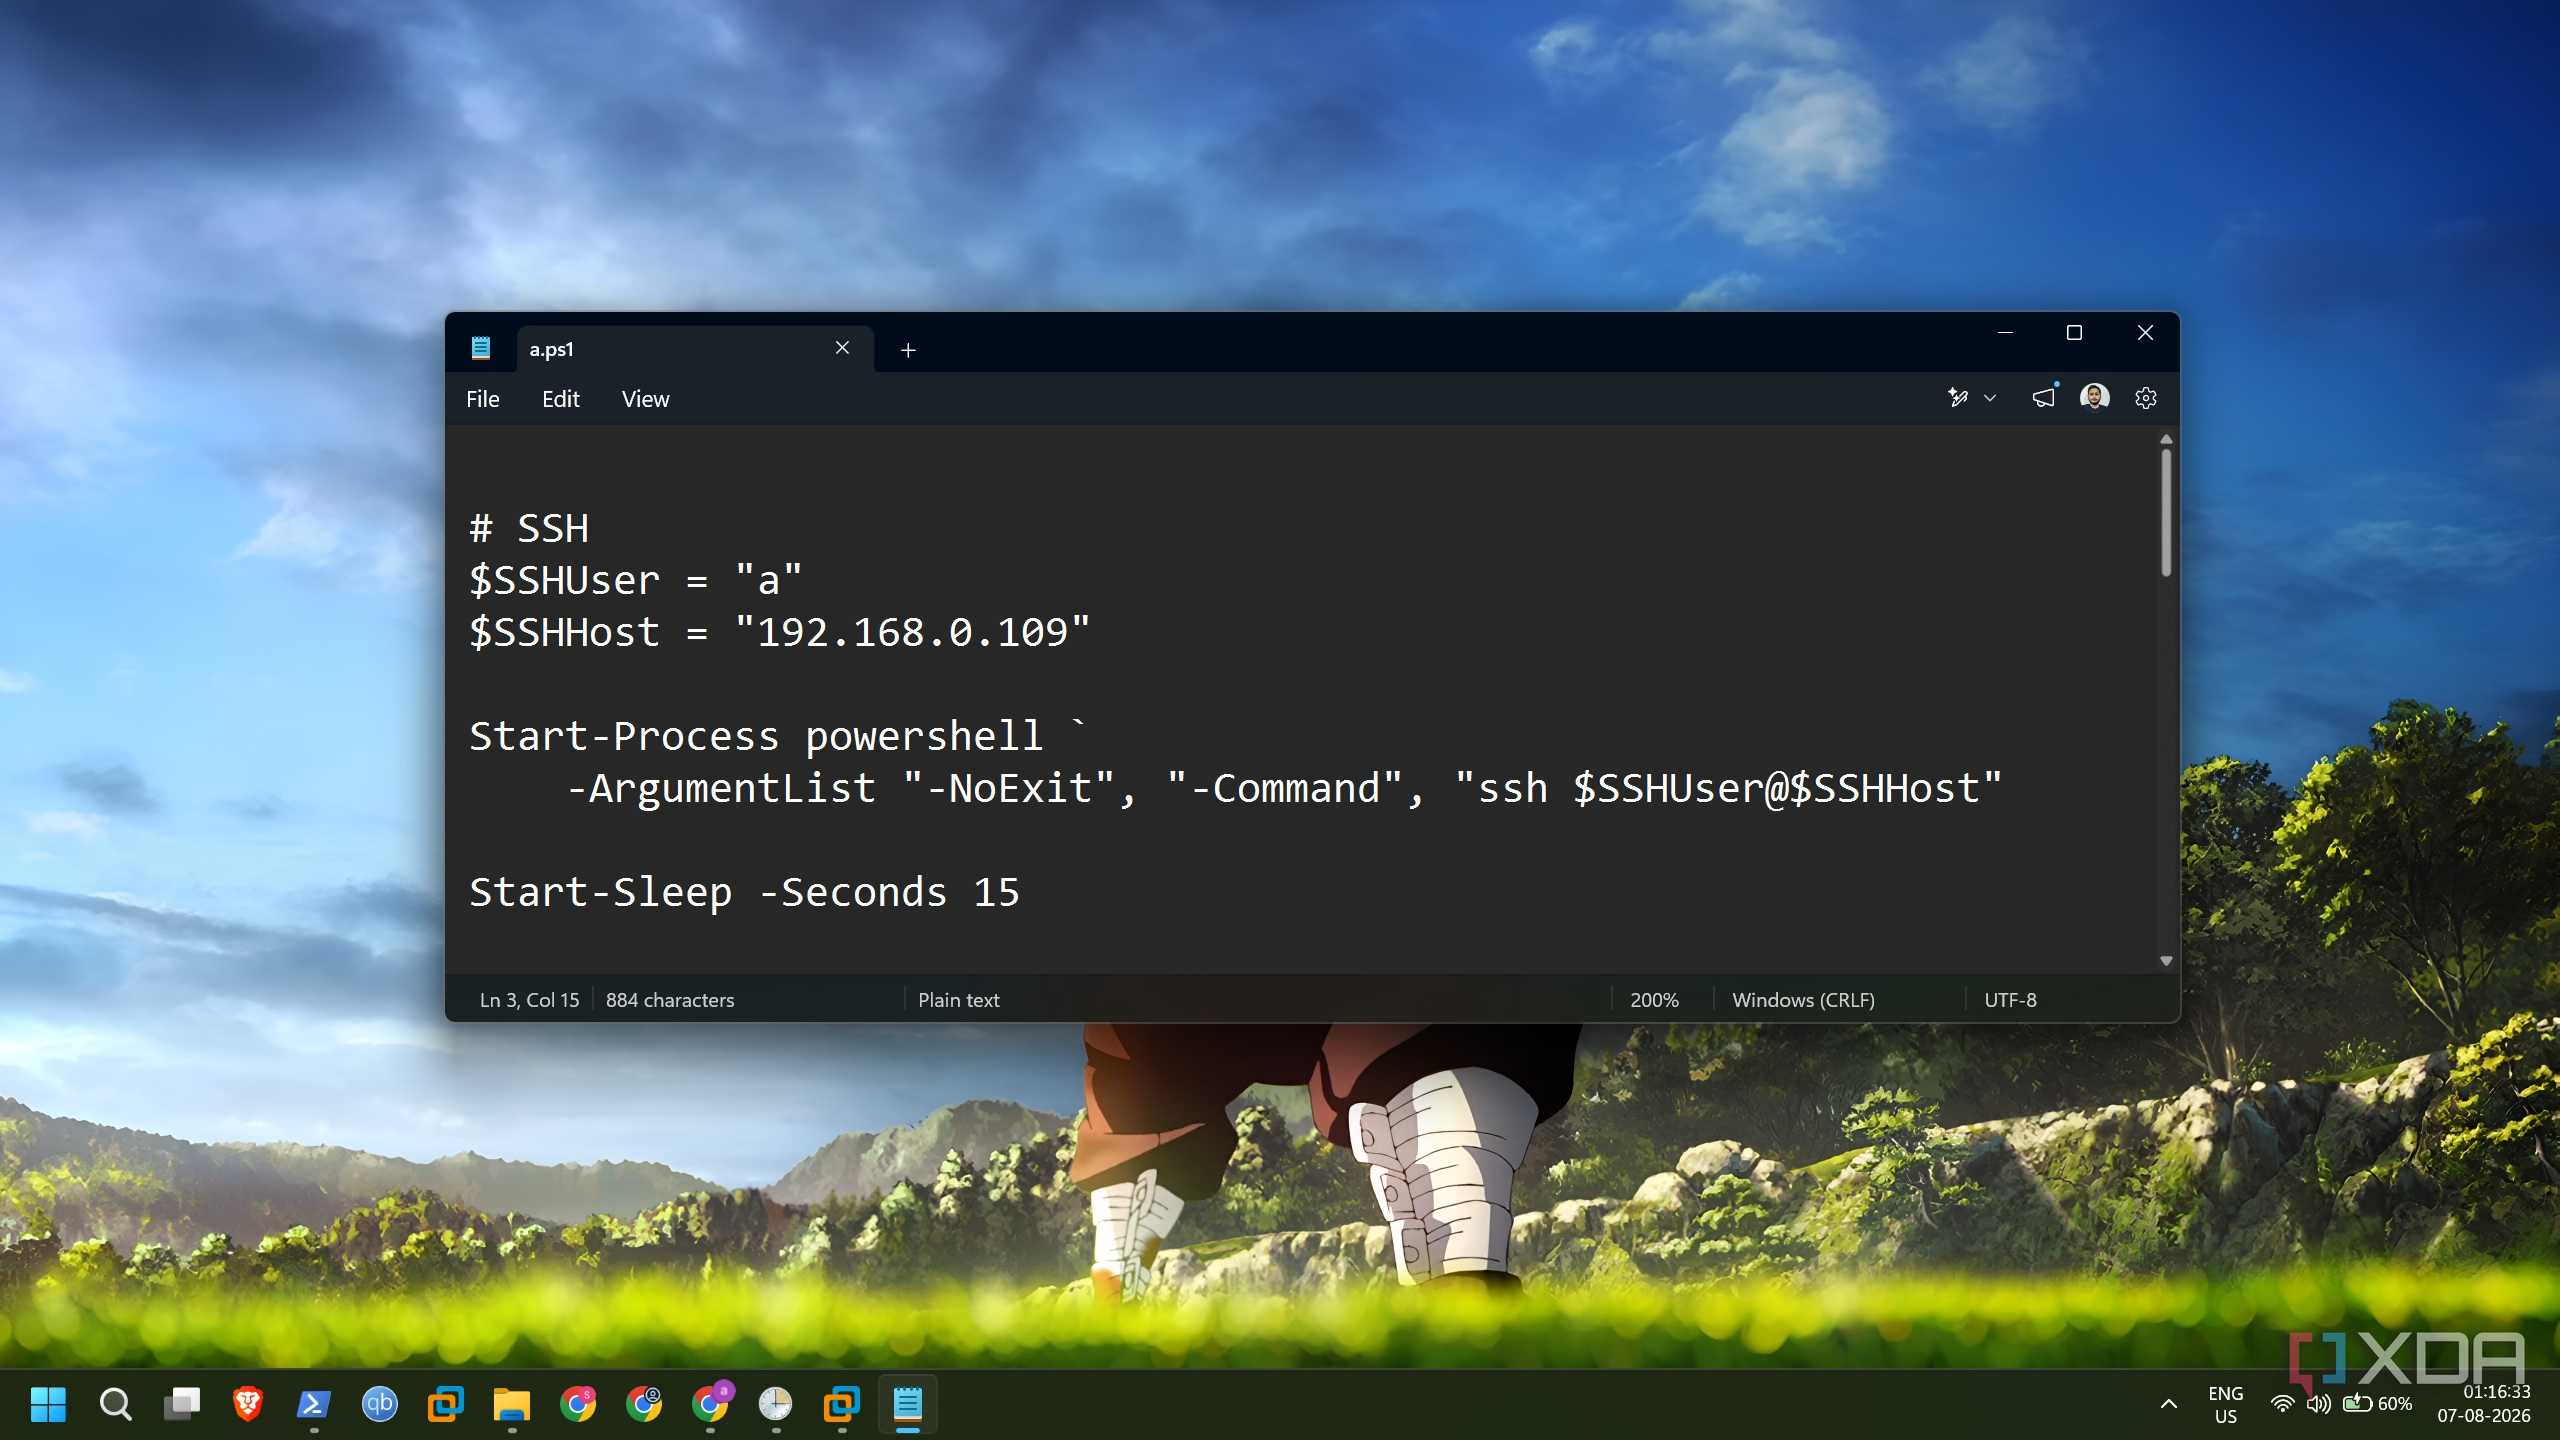Click the scrollbar up arrow
2560x1440 pixels.
pos(2166,439)
